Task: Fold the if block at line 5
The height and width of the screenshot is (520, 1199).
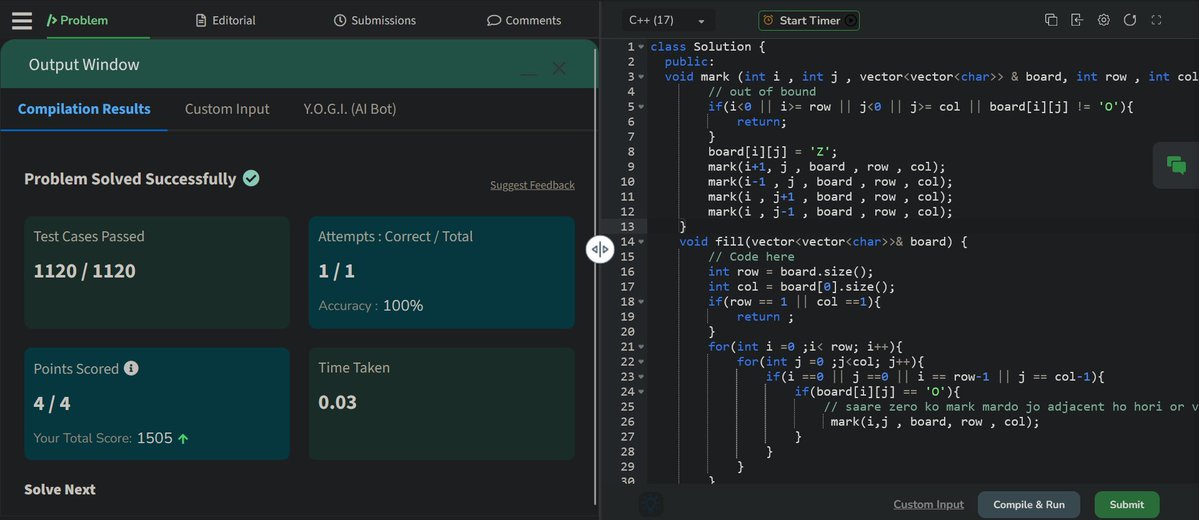Action: 641,106
